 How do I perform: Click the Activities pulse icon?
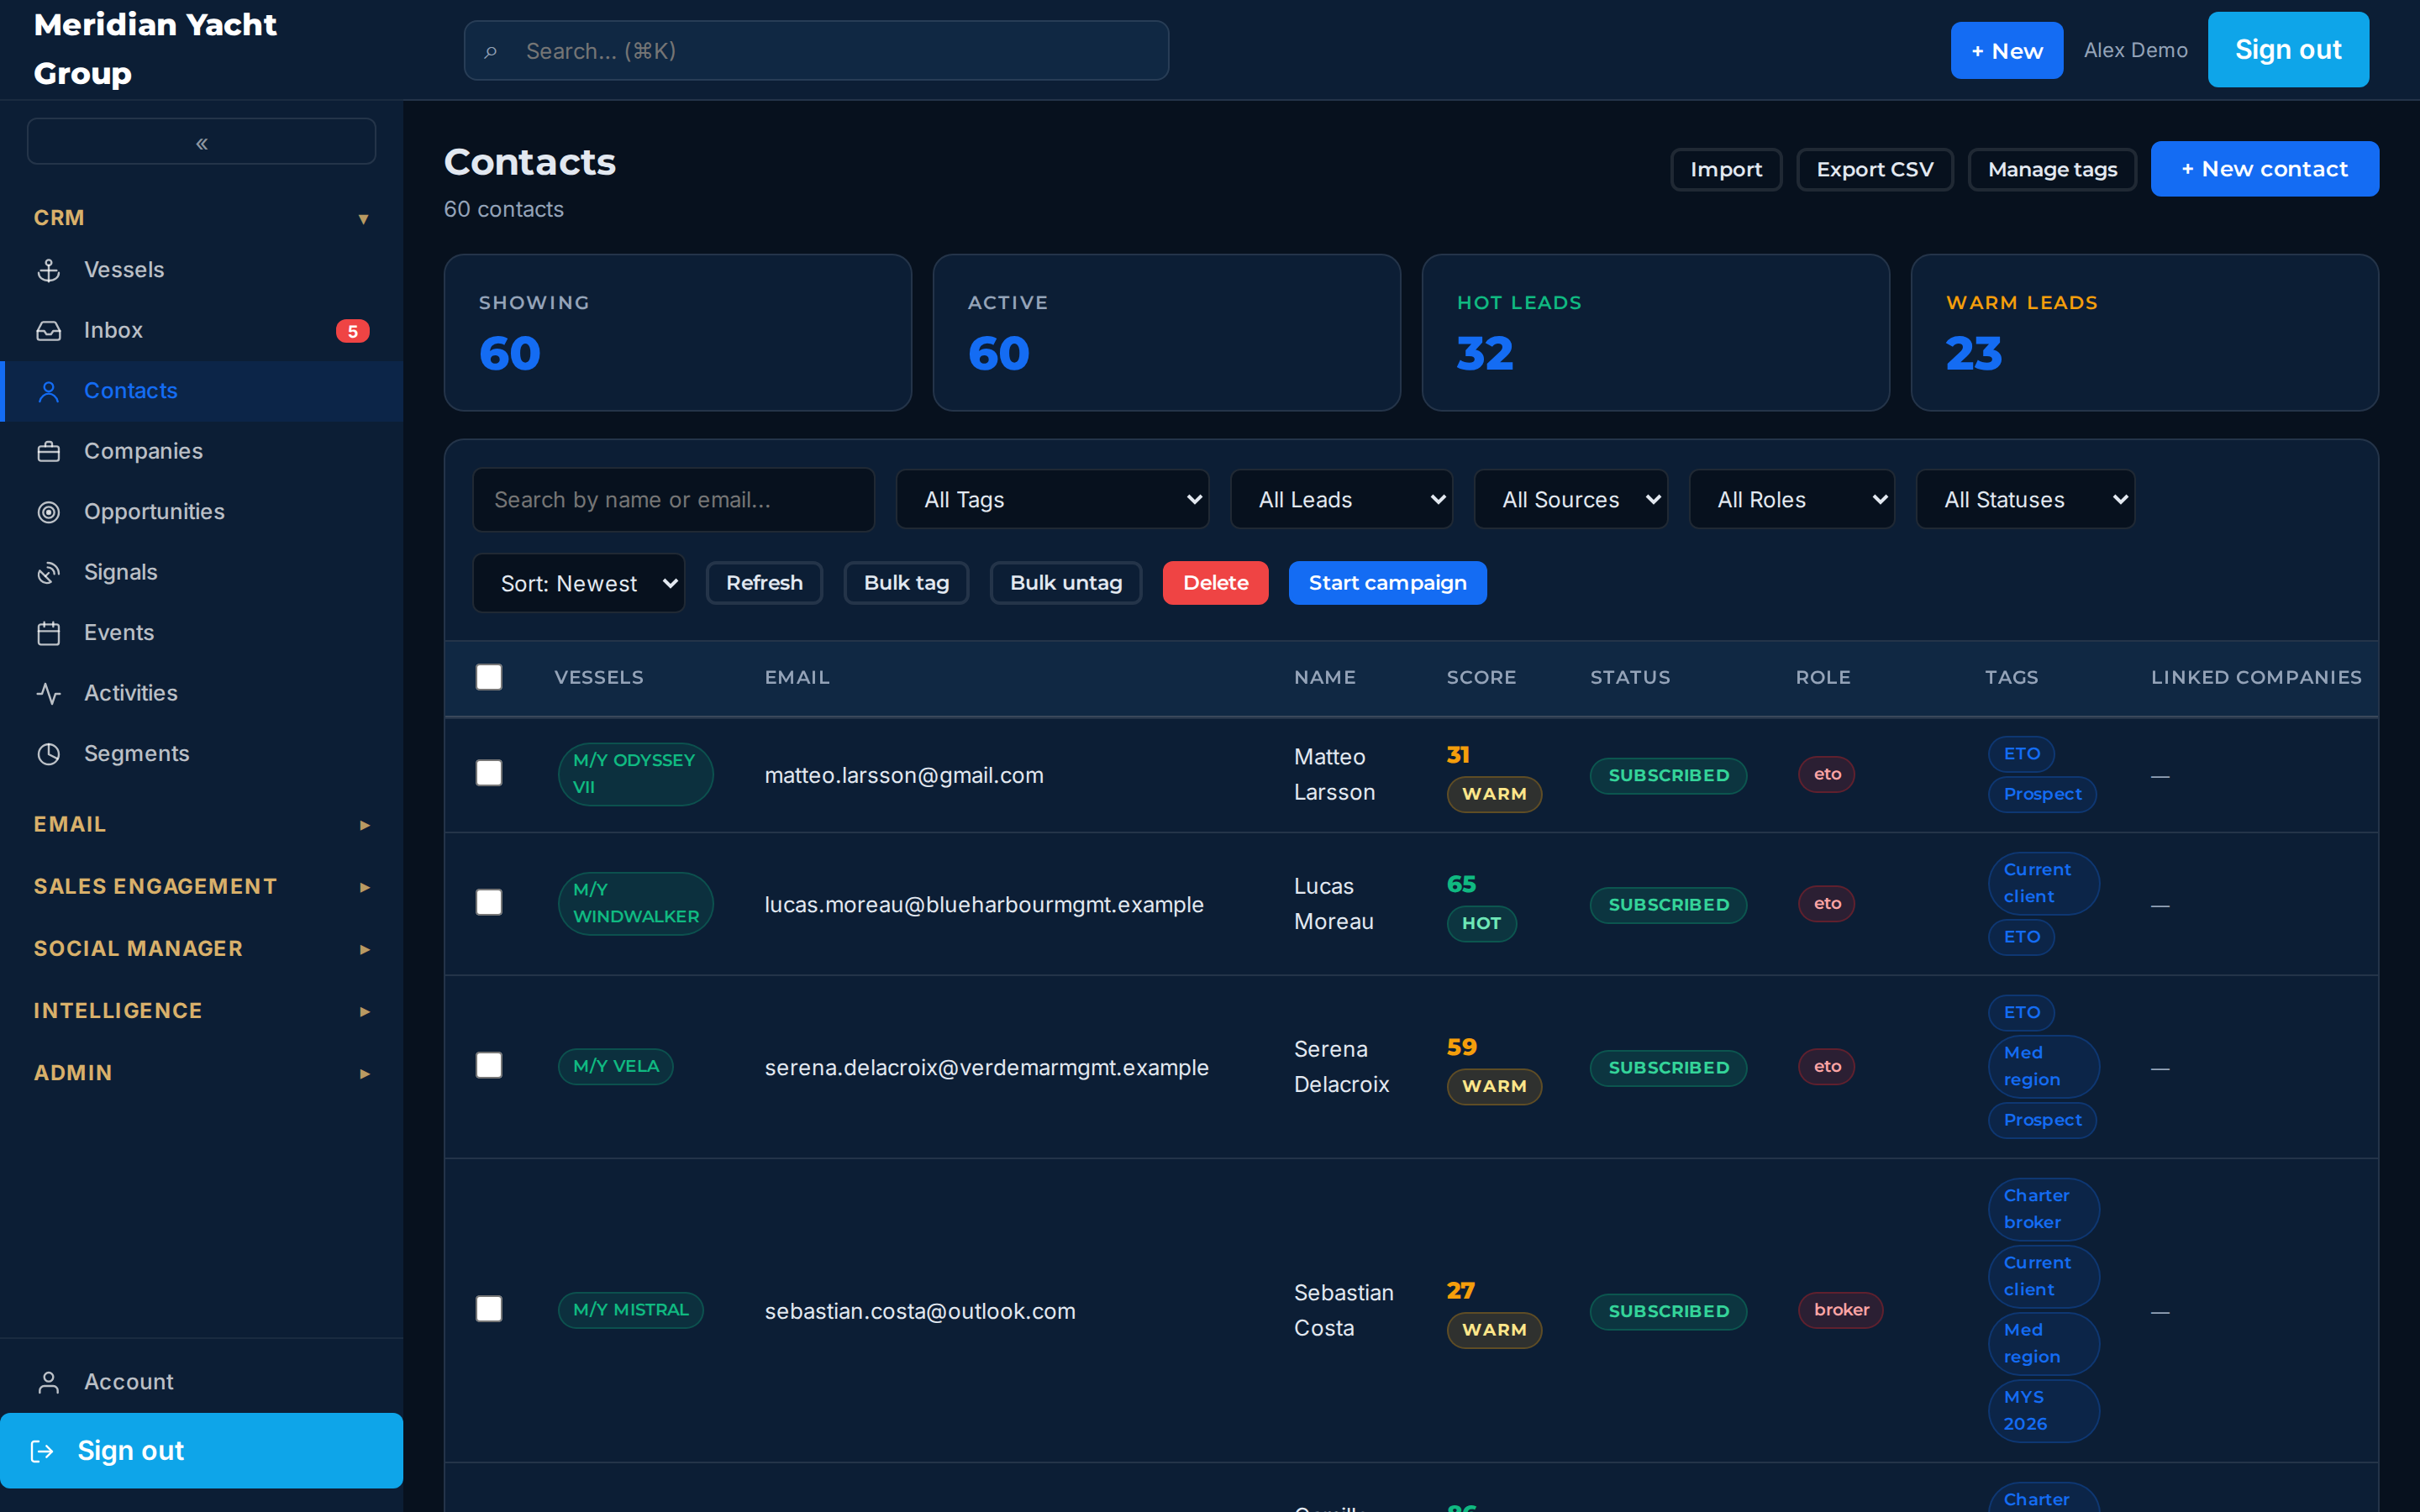(x=48, y=694)
